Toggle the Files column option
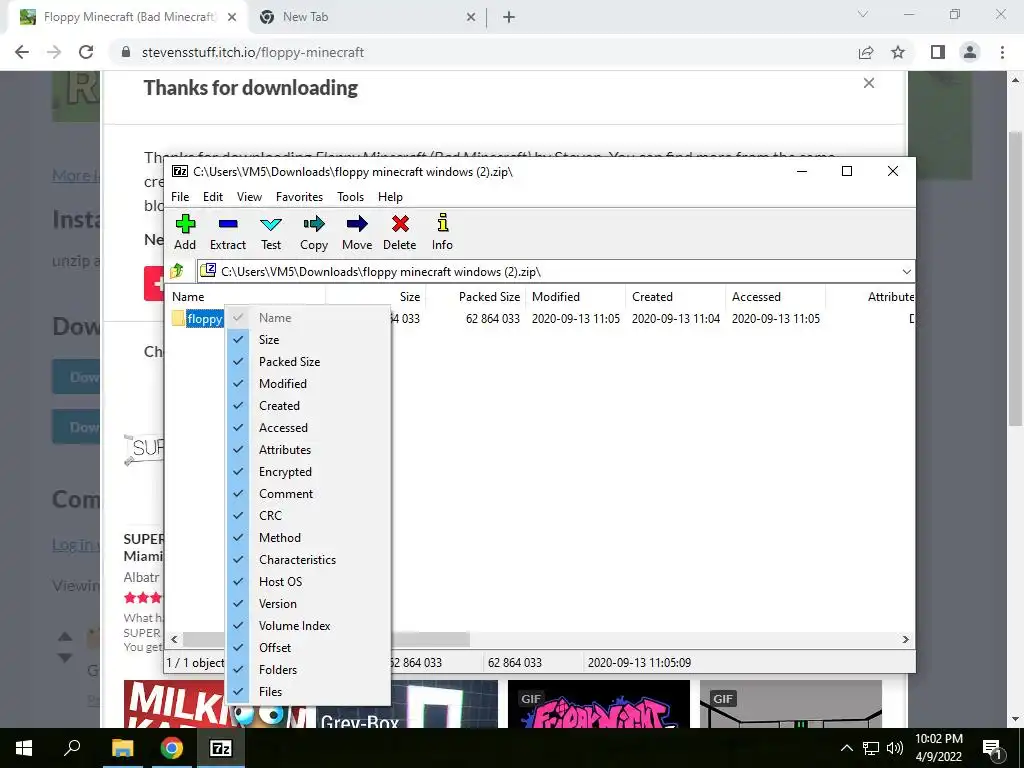Image resolution: width=1024 pixels, height=768 pixels. (x=308, y=692)
